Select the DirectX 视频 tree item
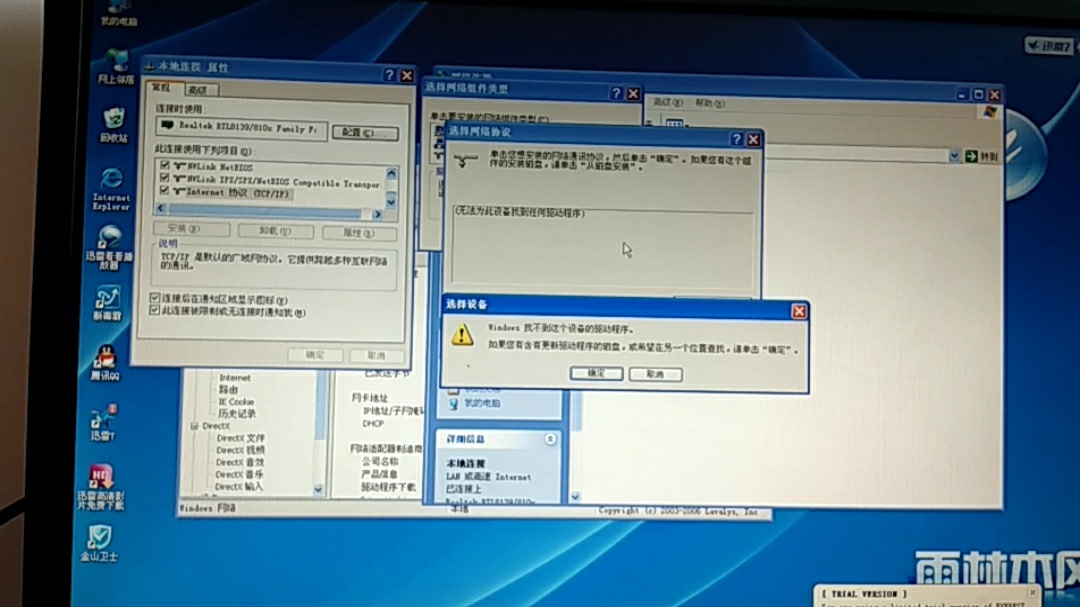1080x607 pixels. point(240,451)
